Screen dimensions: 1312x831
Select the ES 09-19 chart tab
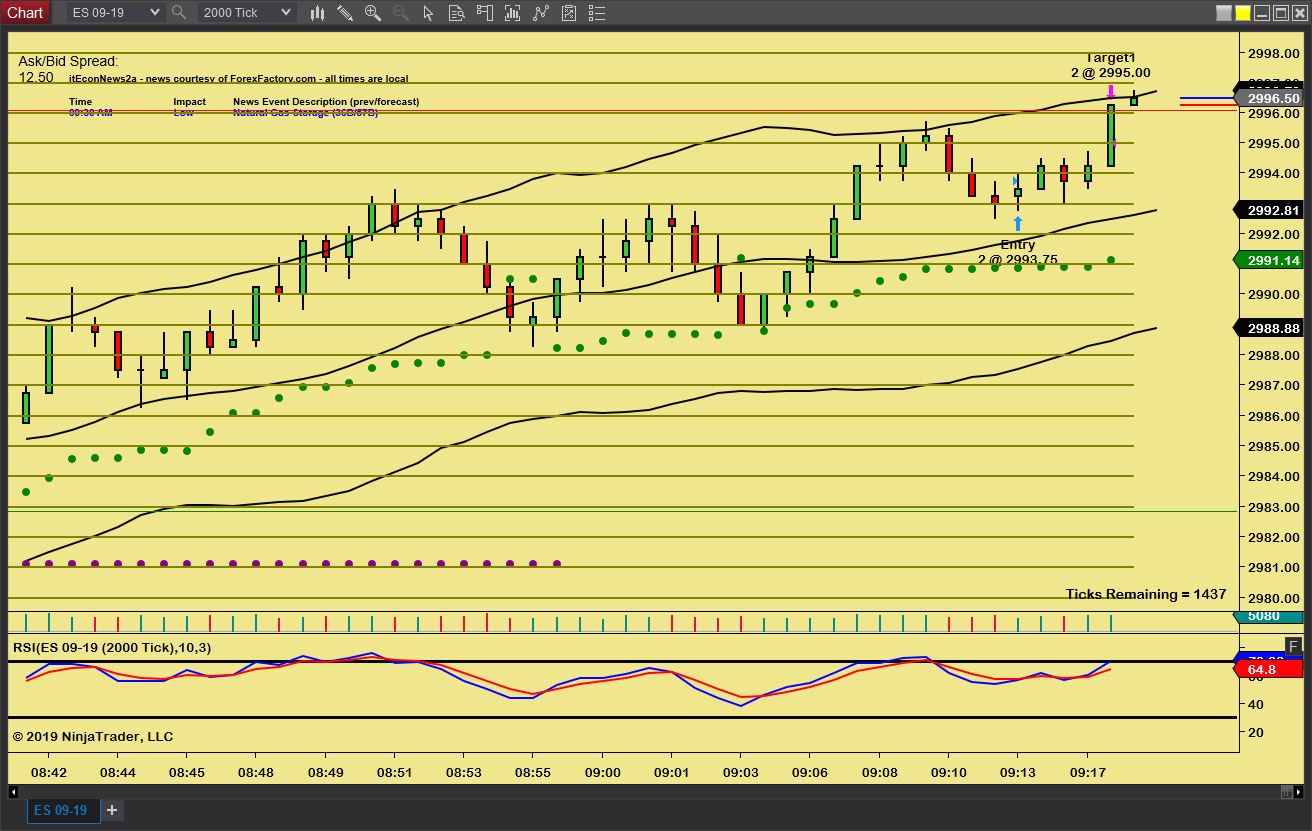pos(62,810)
